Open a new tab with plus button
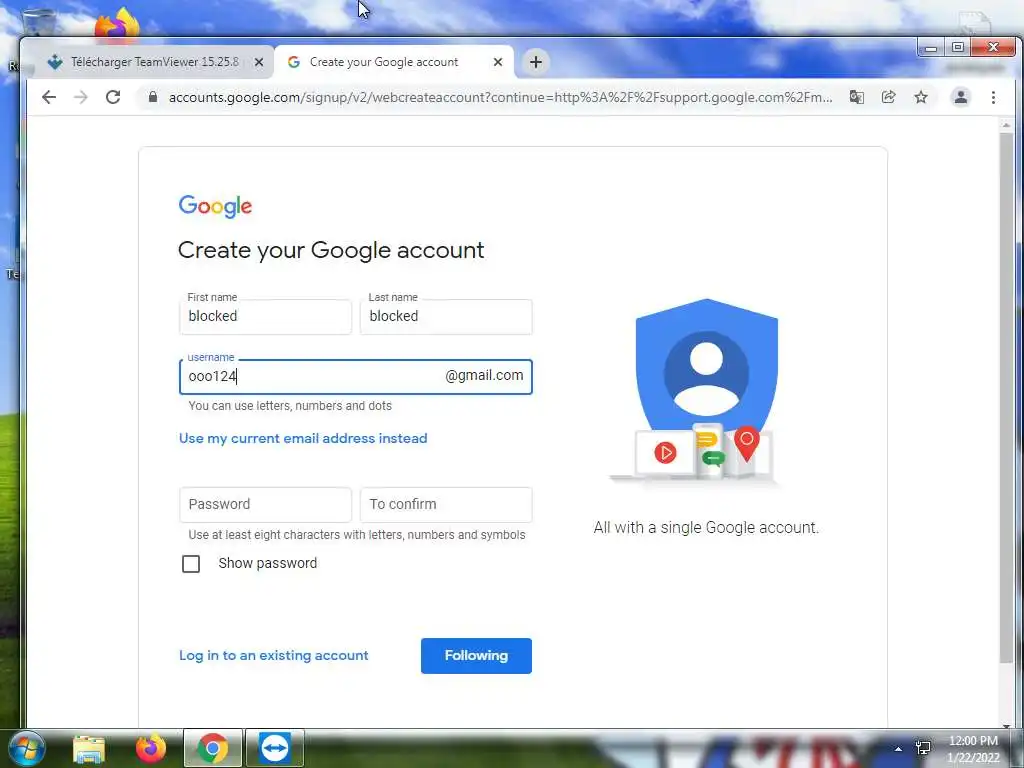The height and width of the screenshot is (768, 1024). (536, 62)
